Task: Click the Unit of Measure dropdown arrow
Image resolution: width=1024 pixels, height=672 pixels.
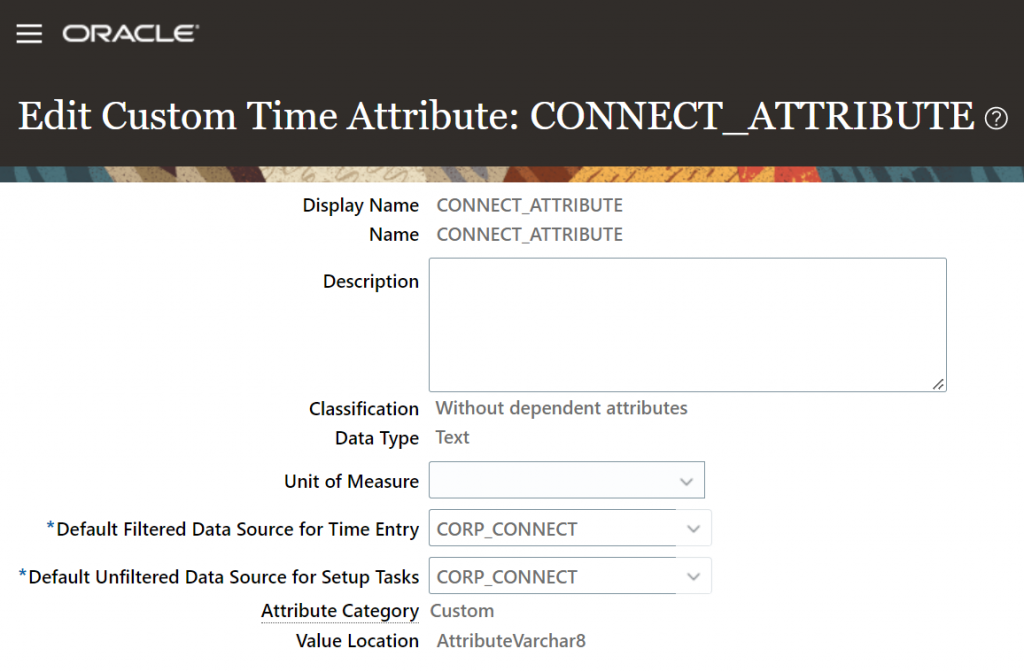Action: (688, 480)
